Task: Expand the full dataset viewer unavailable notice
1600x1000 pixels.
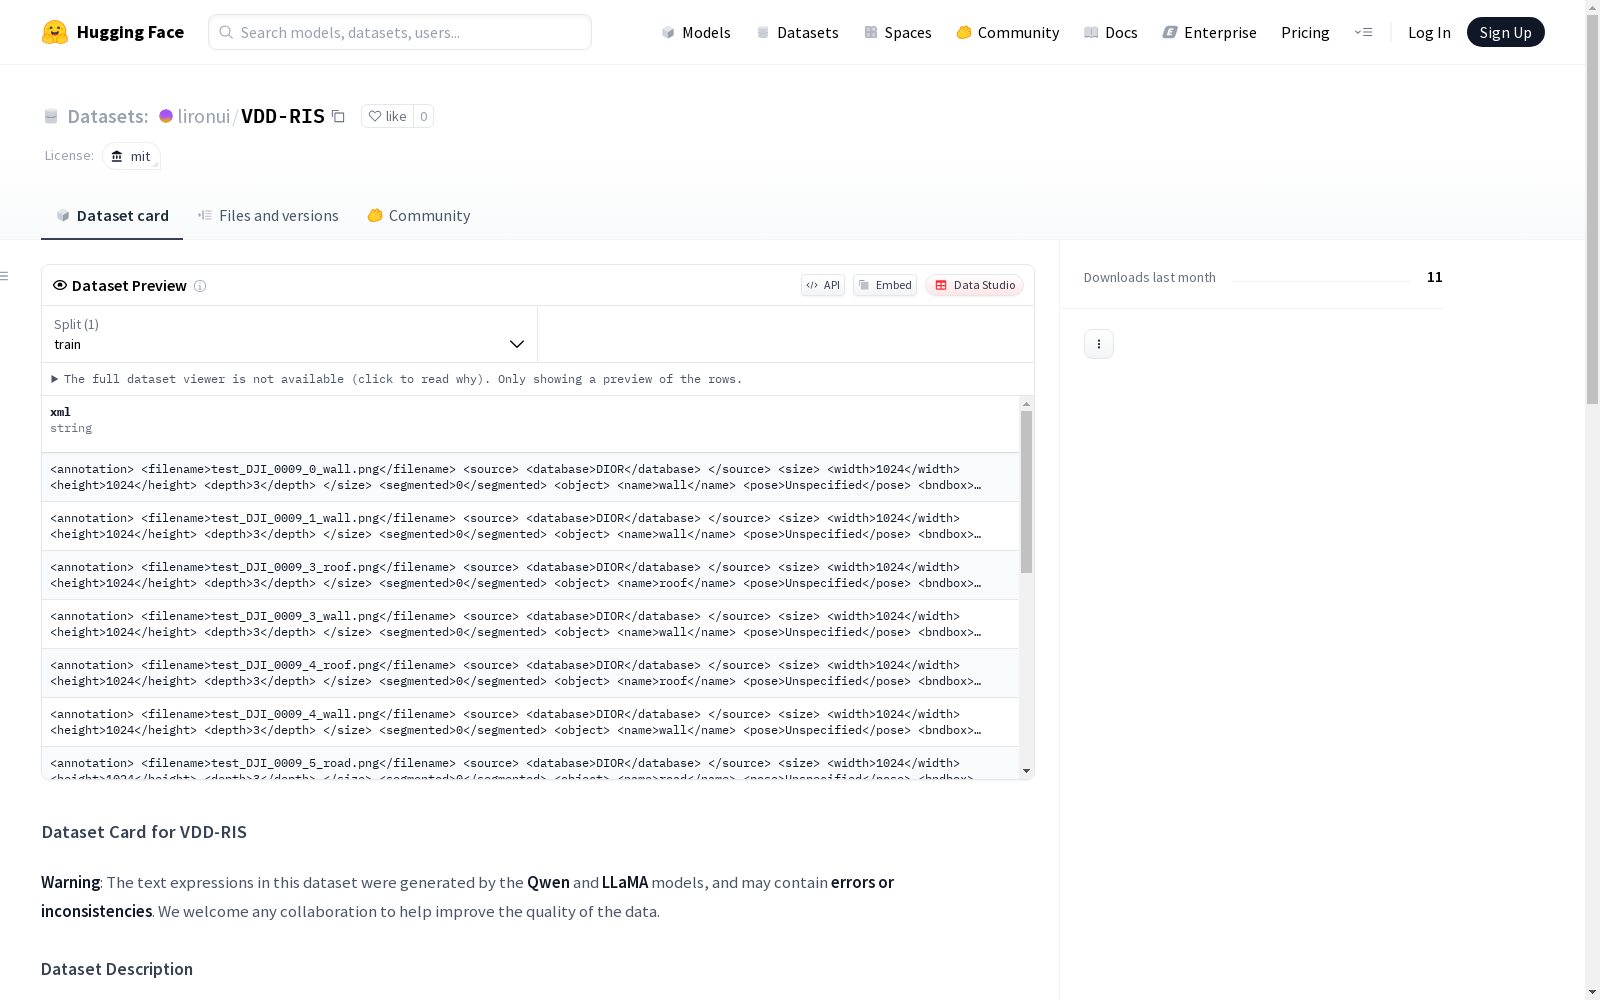Action: pos(397,379)
